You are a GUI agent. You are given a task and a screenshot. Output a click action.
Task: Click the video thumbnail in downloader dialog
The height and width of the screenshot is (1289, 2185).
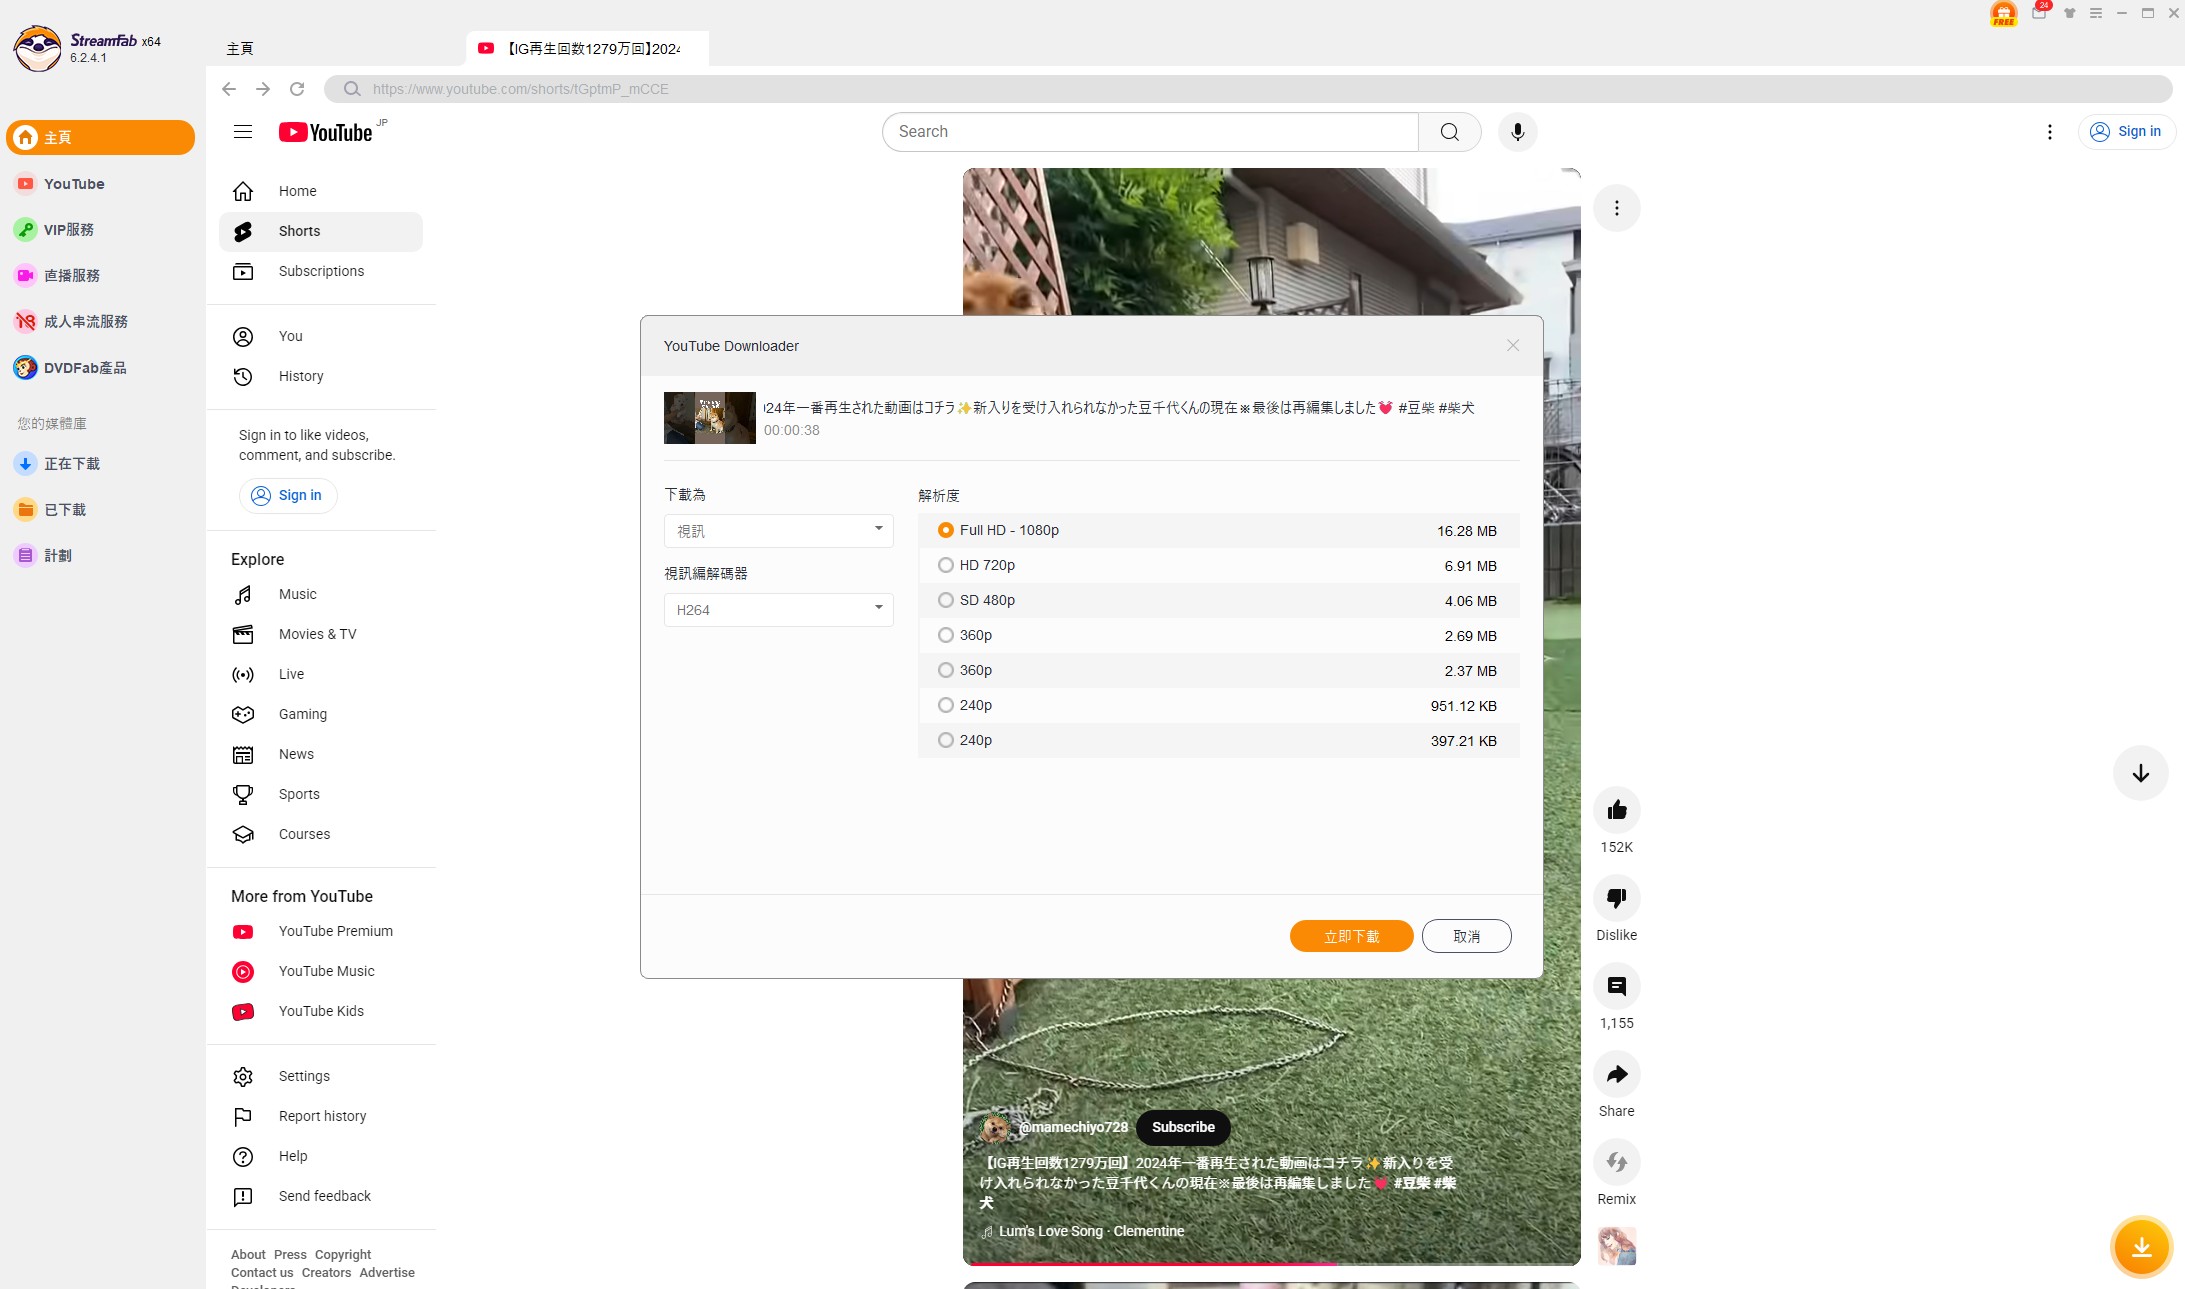coord(709,418)
